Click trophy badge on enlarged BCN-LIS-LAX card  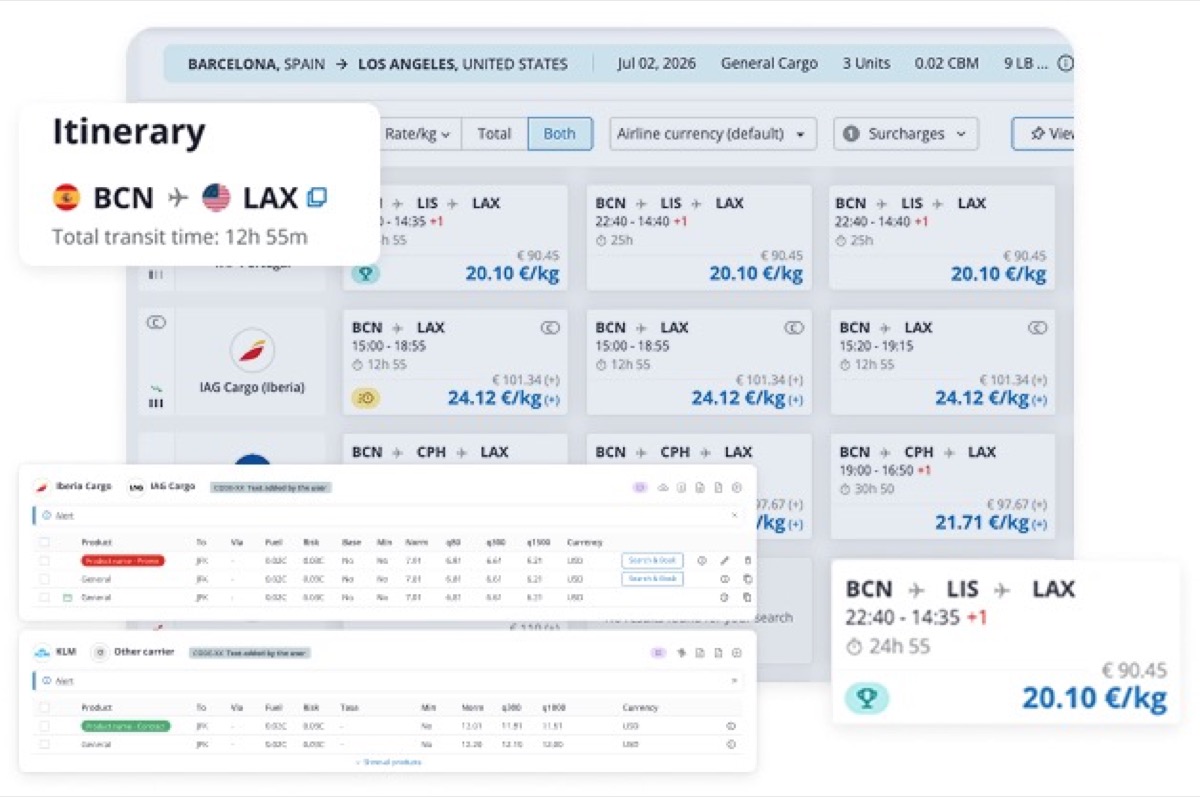coord(866,698)
